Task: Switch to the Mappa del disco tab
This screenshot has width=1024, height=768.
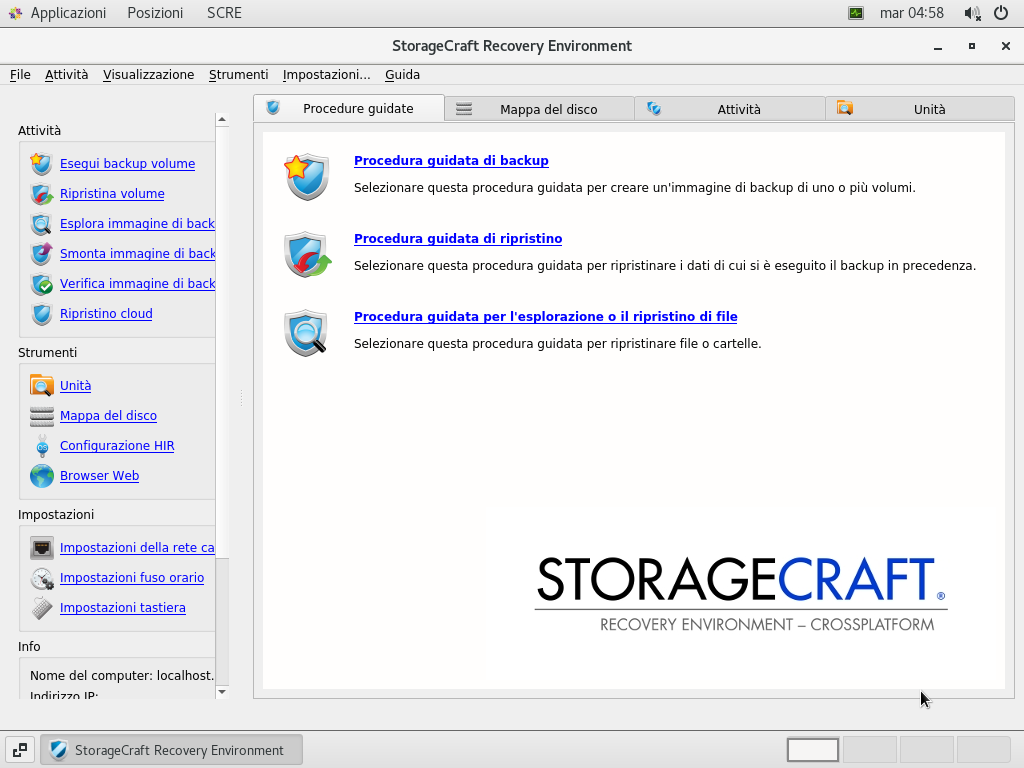Action: (x=539, y=109)
